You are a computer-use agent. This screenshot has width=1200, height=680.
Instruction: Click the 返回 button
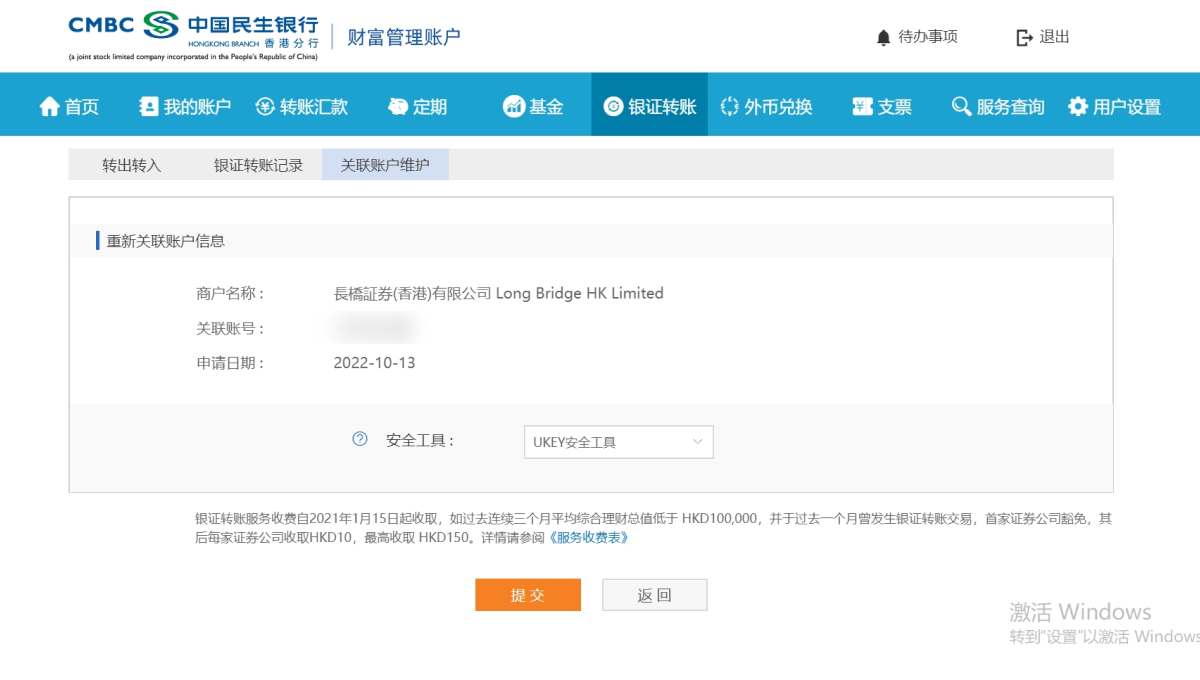(x=655, y=595)
